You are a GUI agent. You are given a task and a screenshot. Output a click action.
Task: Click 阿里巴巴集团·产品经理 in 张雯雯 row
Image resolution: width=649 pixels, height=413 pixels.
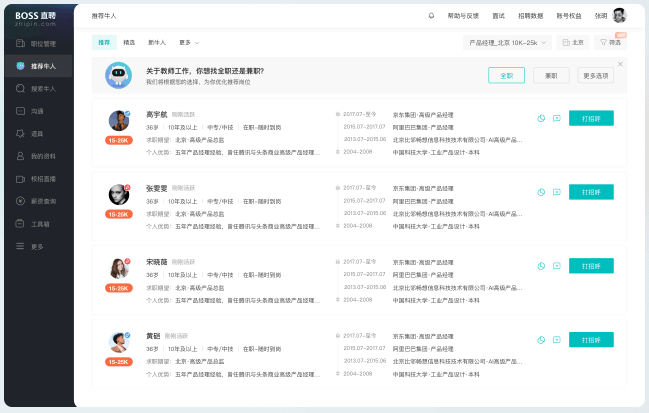[423, 201]
